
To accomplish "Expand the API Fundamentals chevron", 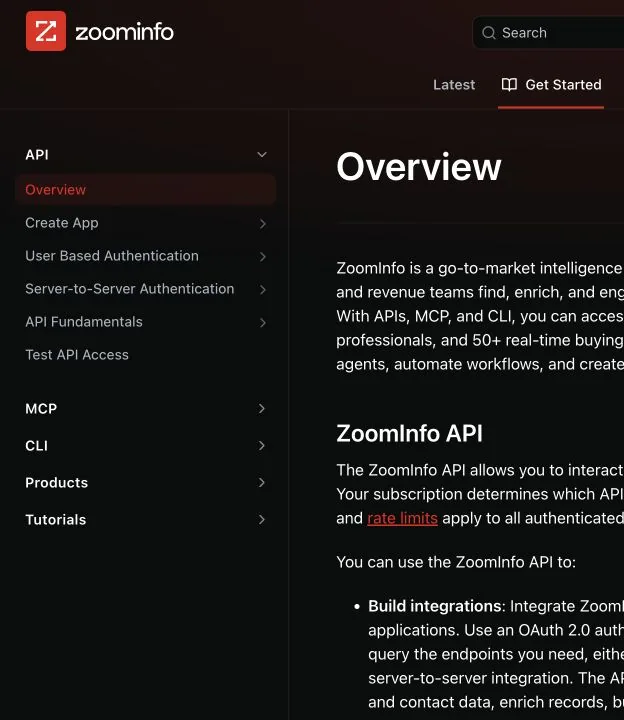I will (263, 323).
